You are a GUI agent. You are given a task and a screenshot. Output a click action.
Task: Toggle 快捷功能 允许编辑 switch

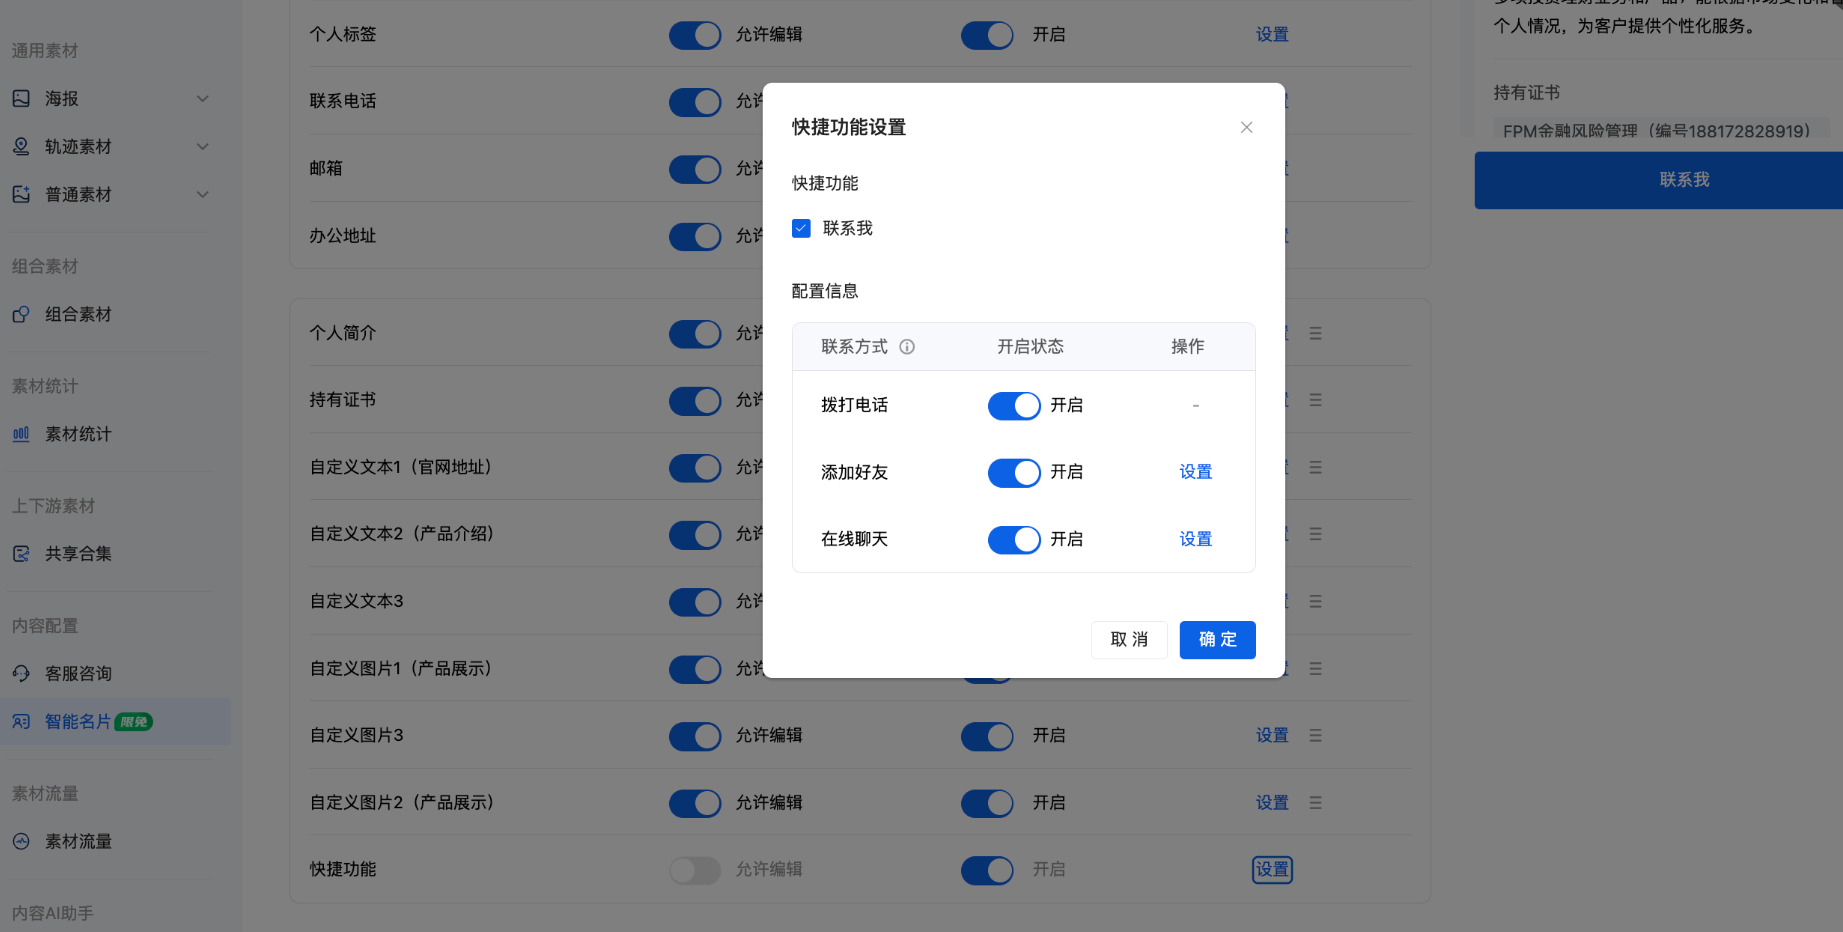click(x=695, y=870)
